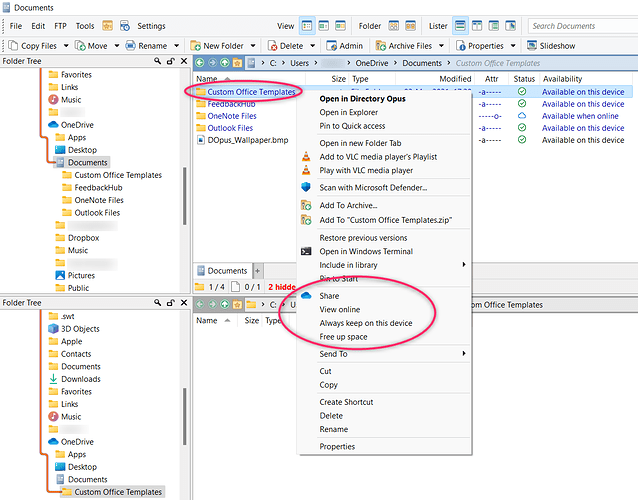
Task: Open the Delete dropdown arrow
Action: tap(312, 46)
